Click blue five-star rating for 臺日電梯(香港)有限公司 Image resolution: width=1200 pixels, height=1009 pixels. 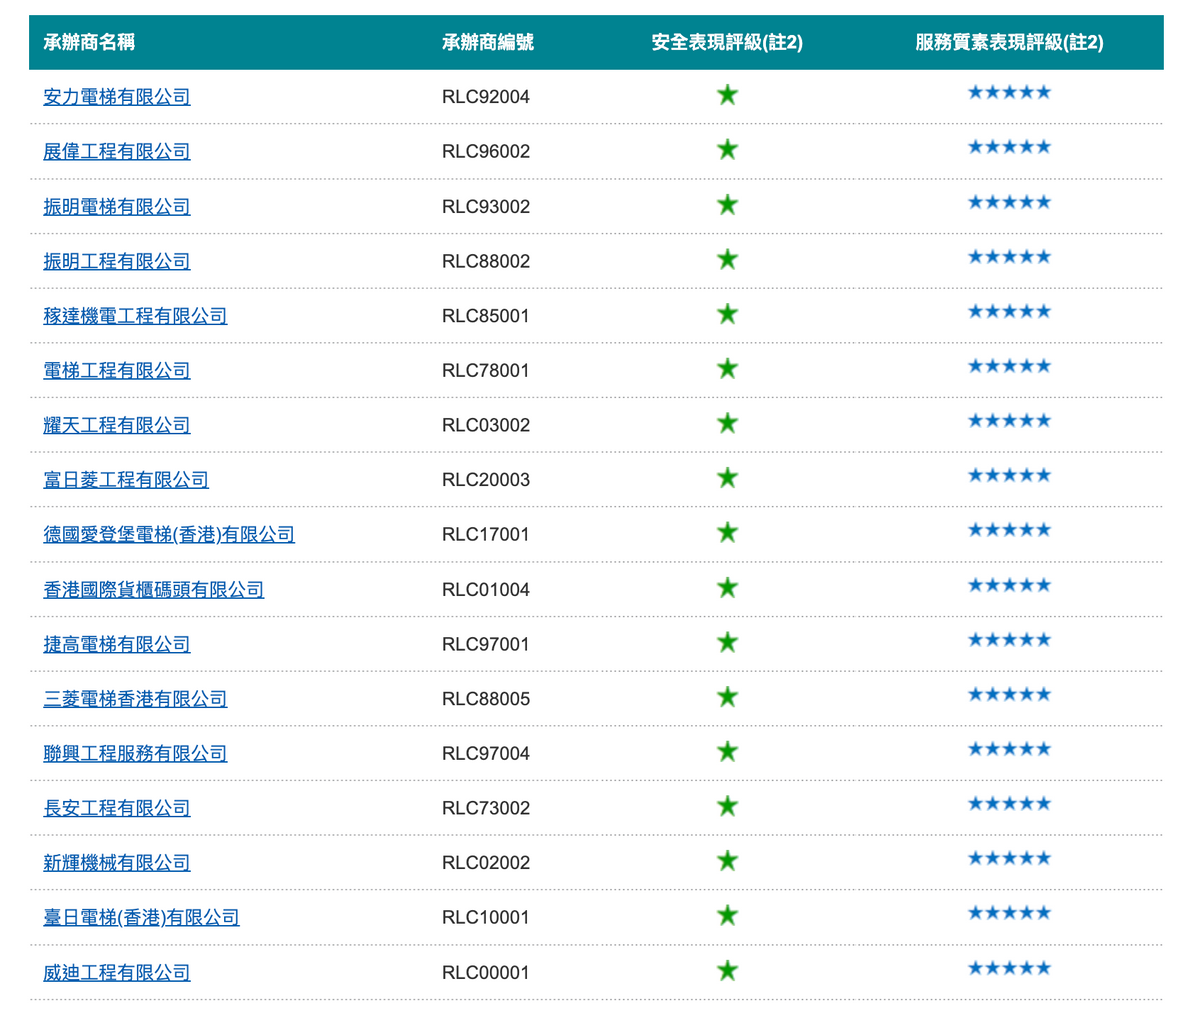click(1010, 913)
